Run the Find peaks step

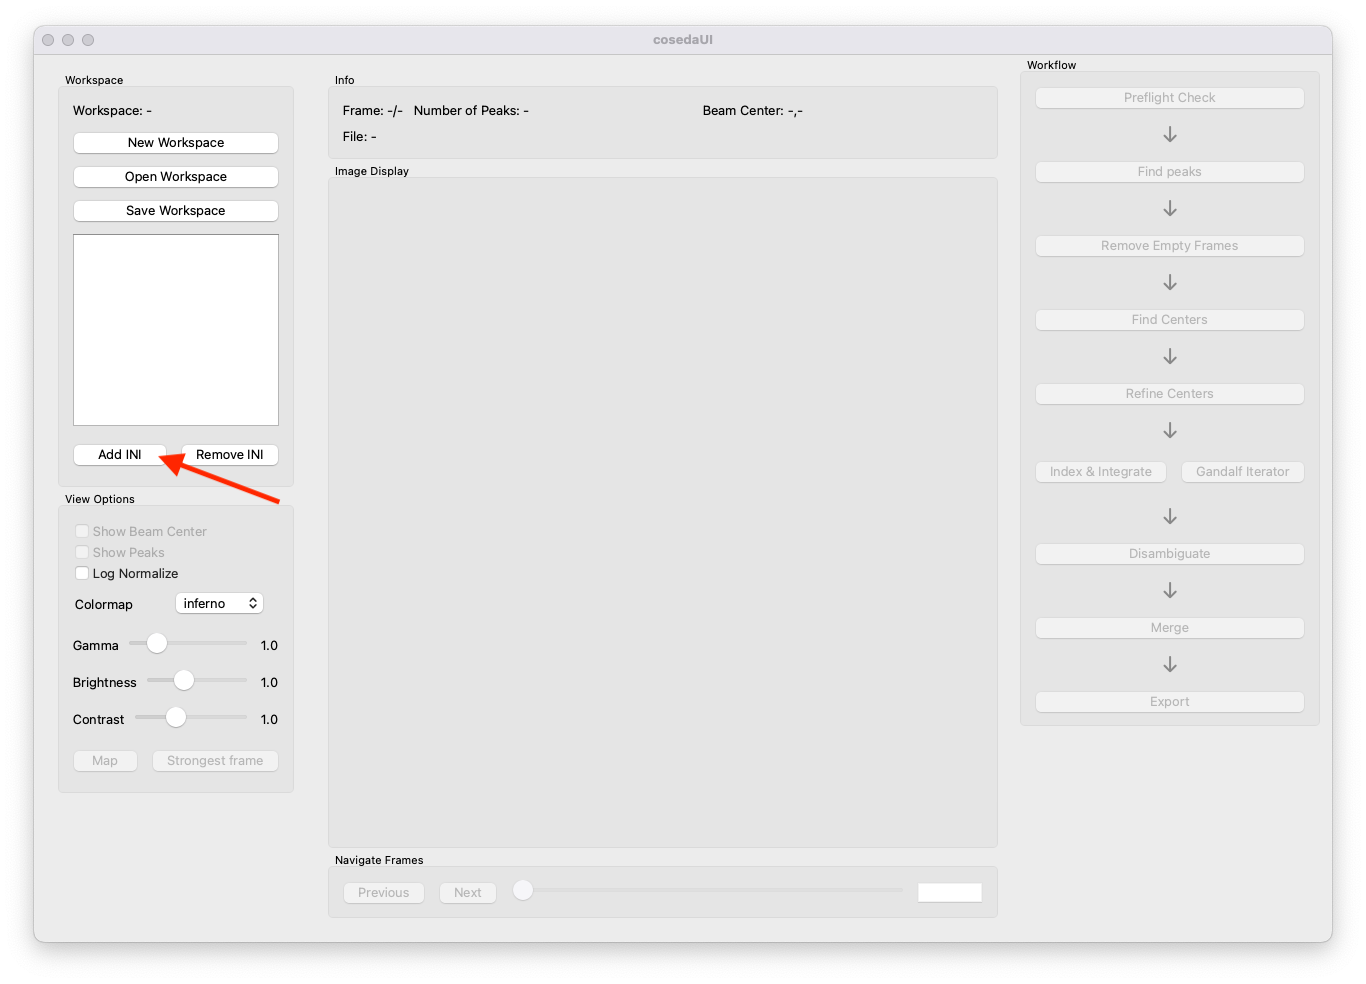click(1170, 172)
